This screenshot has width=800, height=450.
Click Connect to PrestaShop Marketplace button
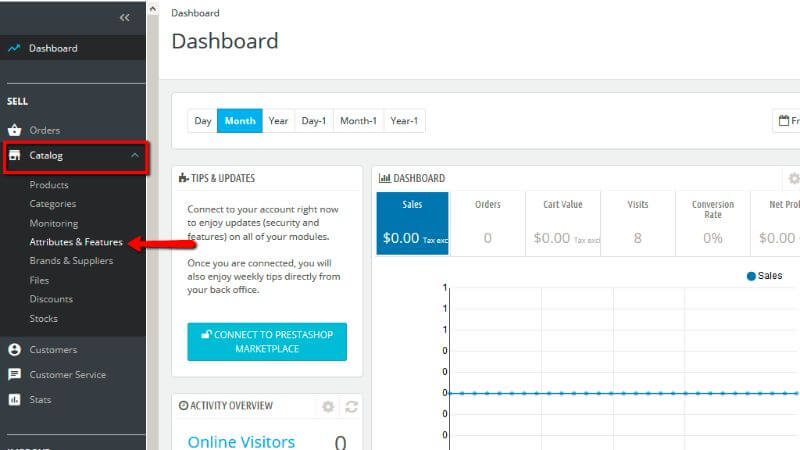(x=267, y=342)
